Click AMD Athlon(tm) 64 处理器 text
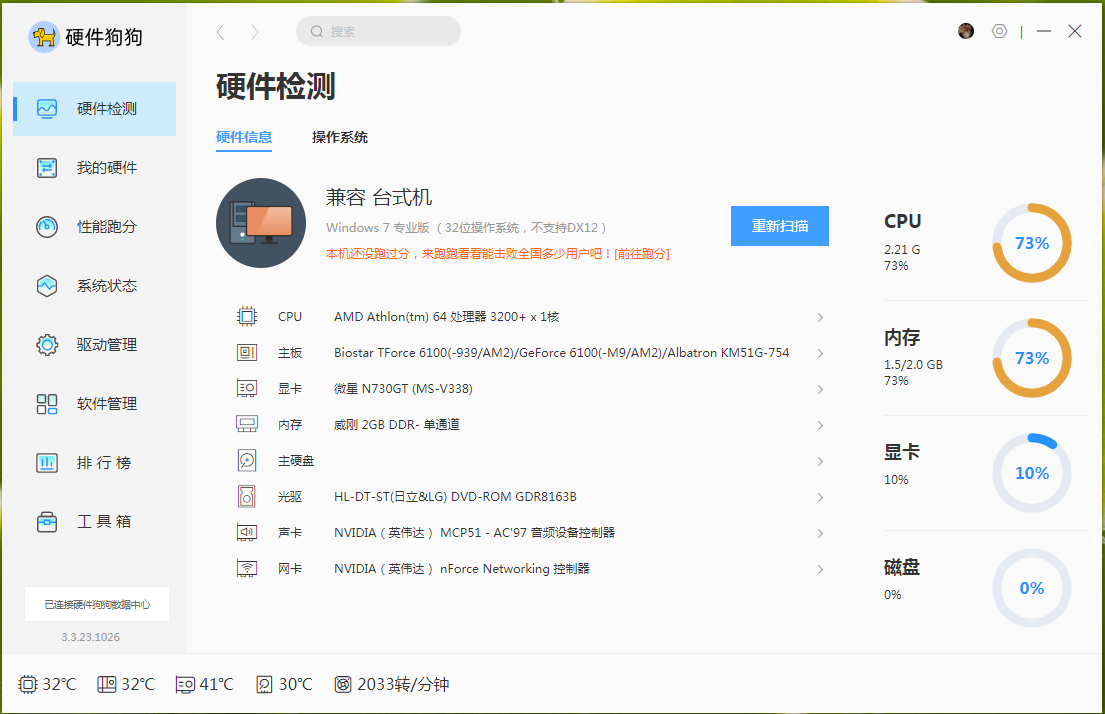Screen dimensions: 1105x714 pyautogui.click(x=447, y=316)
